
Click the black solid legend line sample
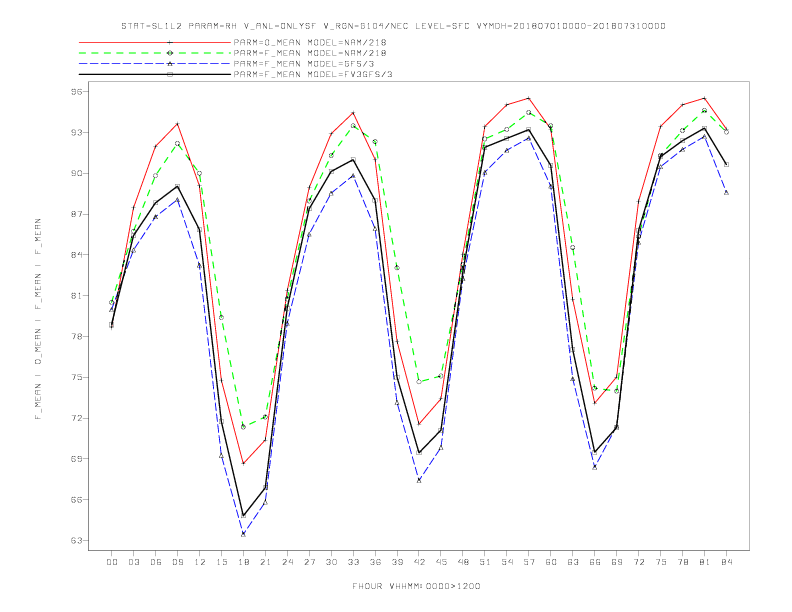[155, 74]
